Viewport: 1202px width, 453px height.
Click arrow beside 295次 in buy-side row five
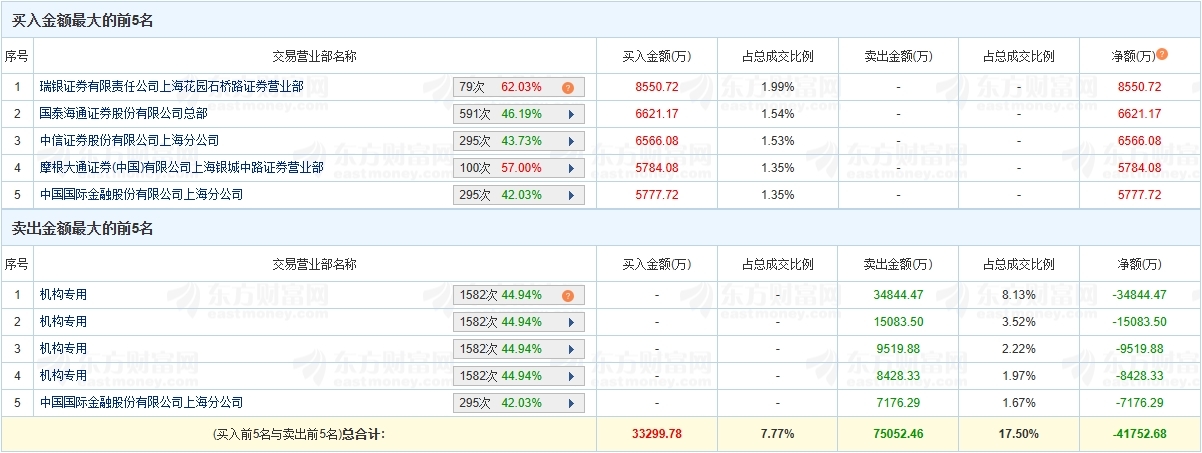pyautogui.click(x=571, y=195)
